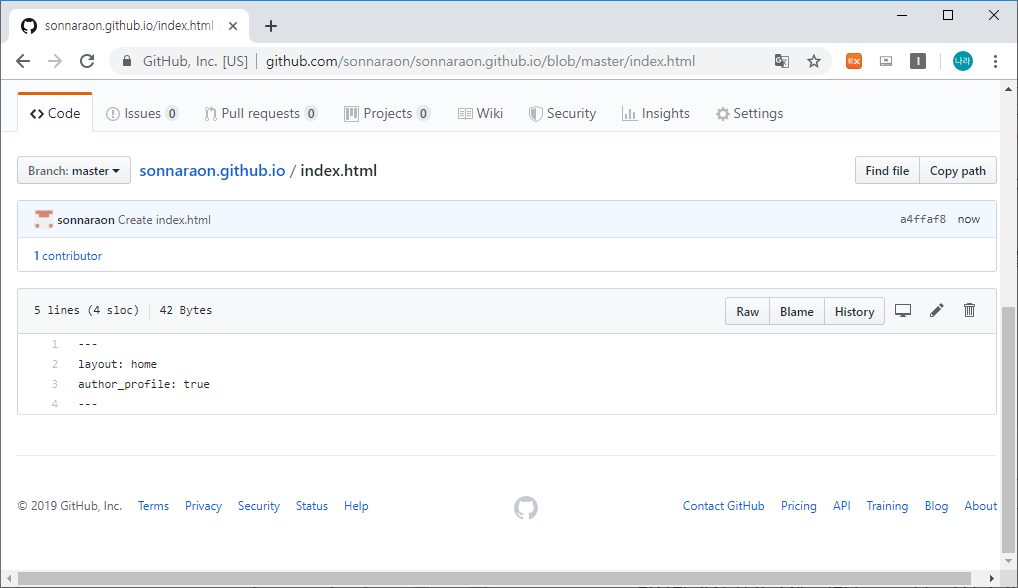Image resolution: width=1018 pixels, height=588 pixels.
Task: Click sonnaraon avatar image
Action: coord(43,219)
